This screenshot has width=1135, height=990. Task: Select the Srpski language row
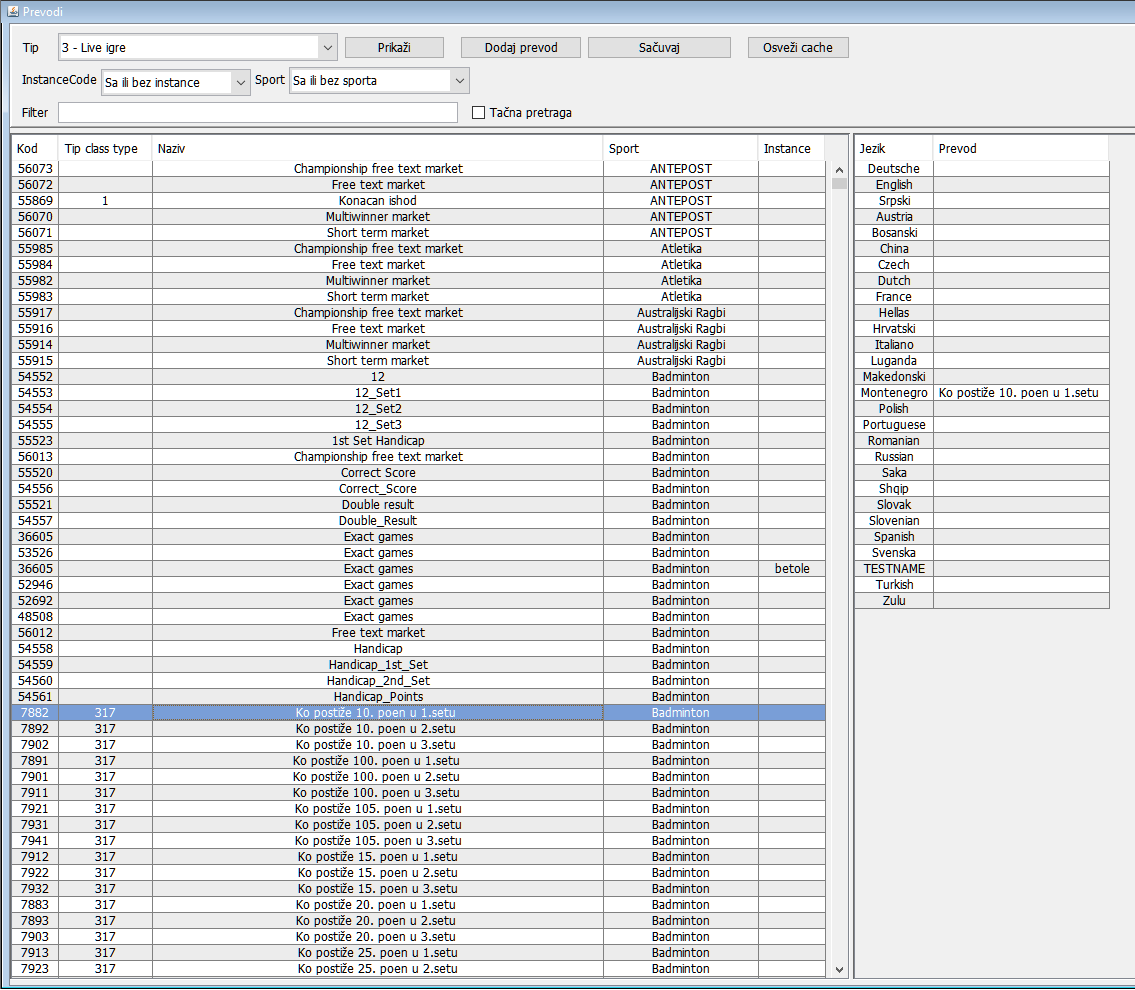[x=982, y=200]
